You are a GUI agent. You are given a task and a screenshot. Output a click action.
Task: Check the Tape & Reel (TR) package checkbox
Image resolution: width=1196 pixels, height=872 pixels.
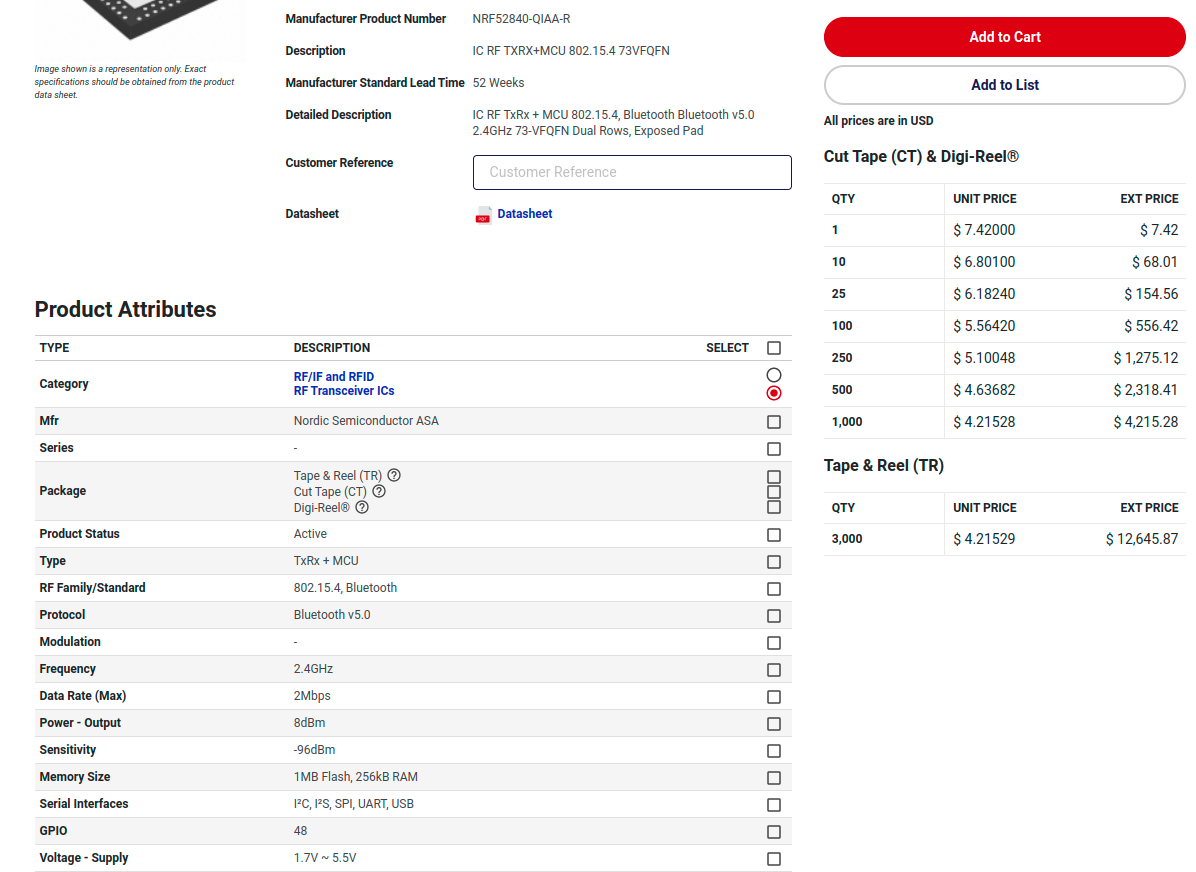(773, 477)
